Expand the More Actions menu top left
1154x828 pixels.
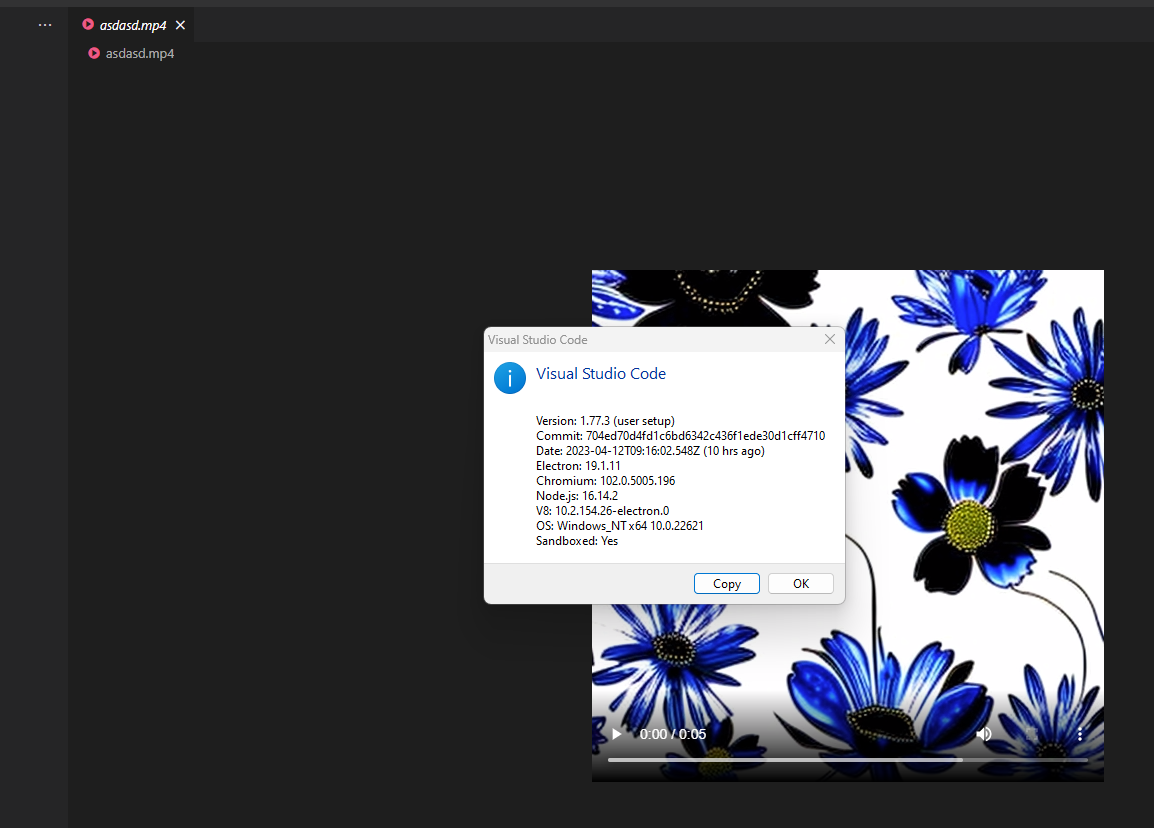click(44, 24)
